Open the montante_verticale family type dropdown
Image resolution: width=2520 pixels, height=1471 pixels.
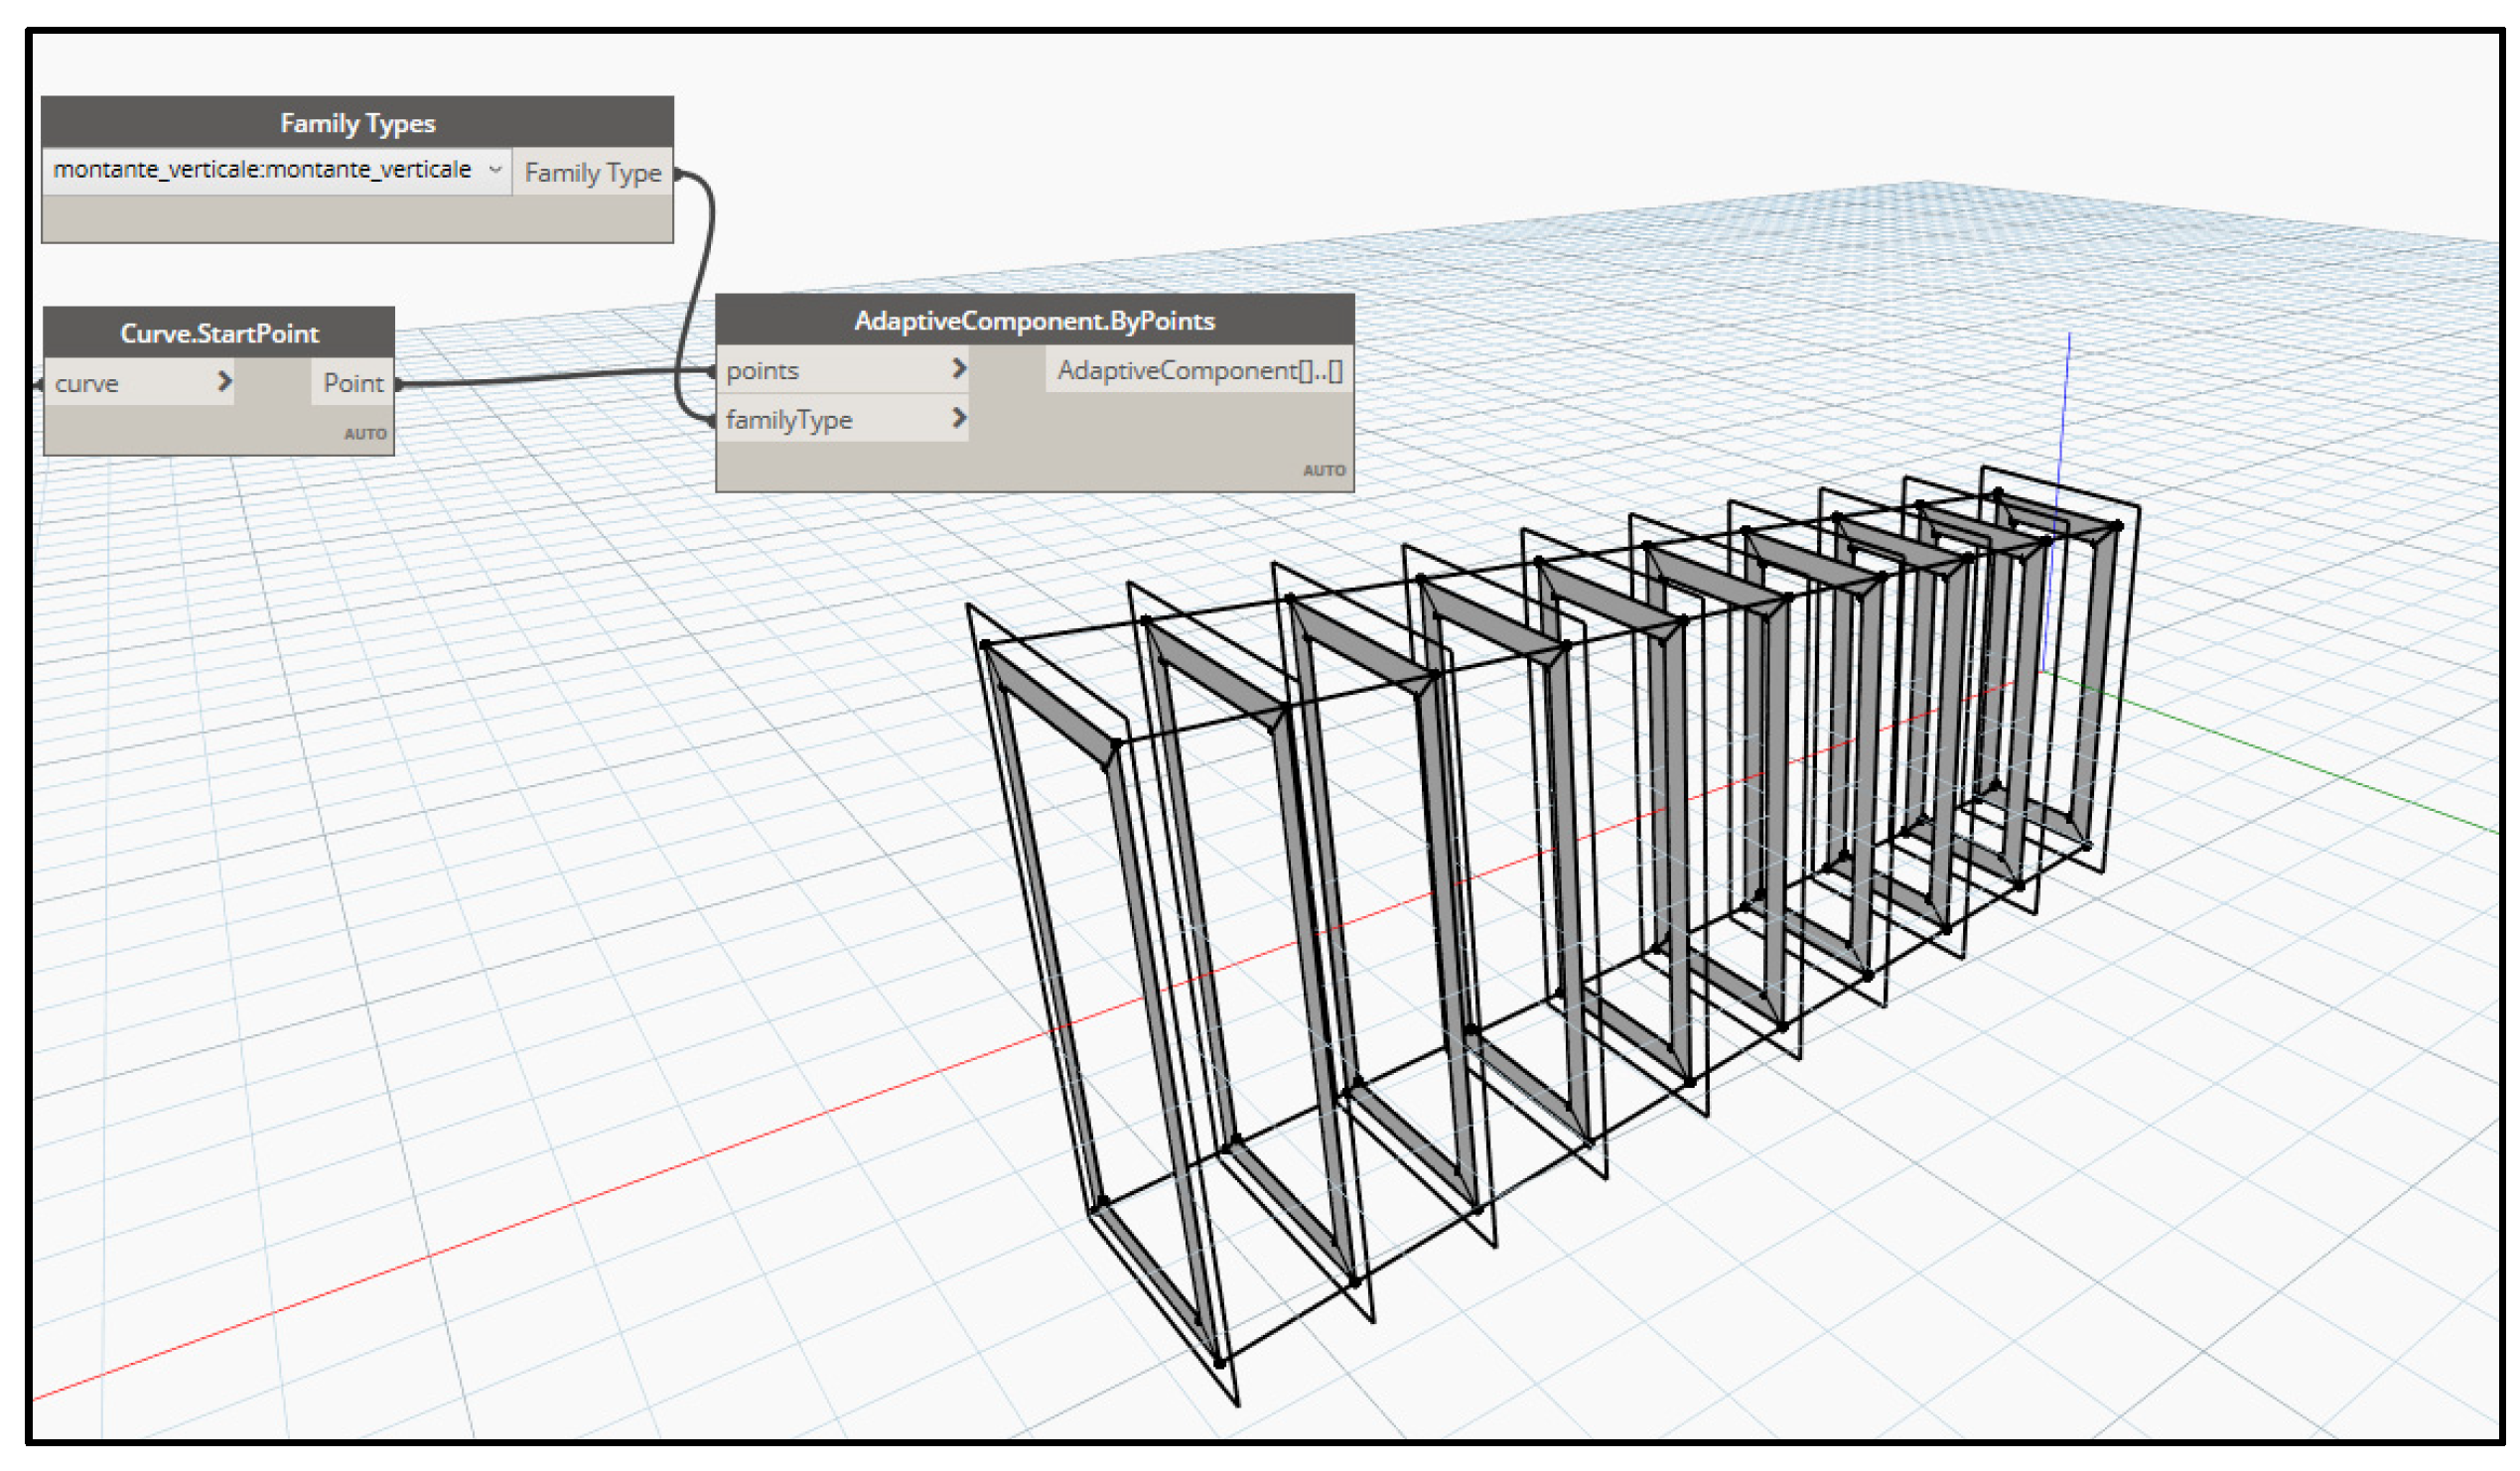pyautogui.click(x=262, y=170)
